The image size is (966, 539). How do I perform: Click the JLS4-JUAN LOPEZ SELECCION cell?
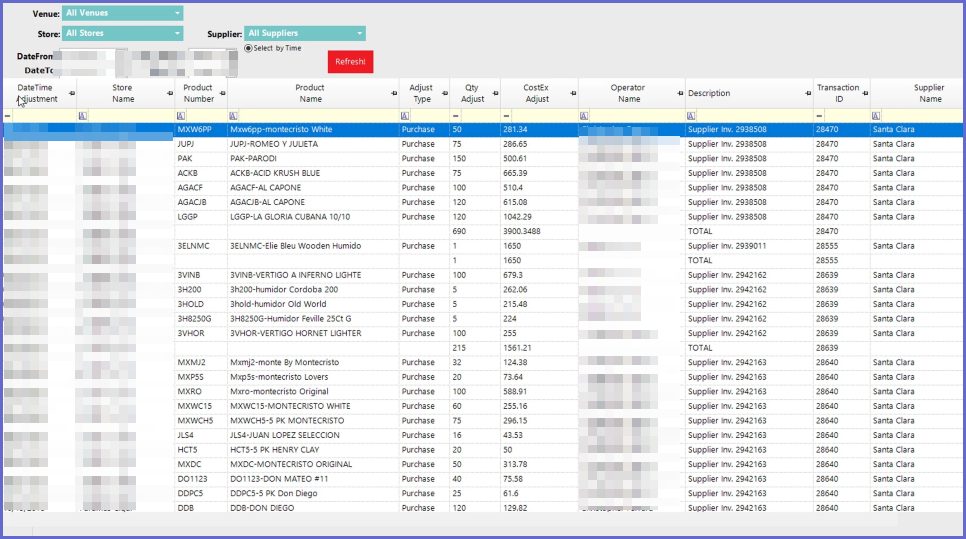point(313,436)
